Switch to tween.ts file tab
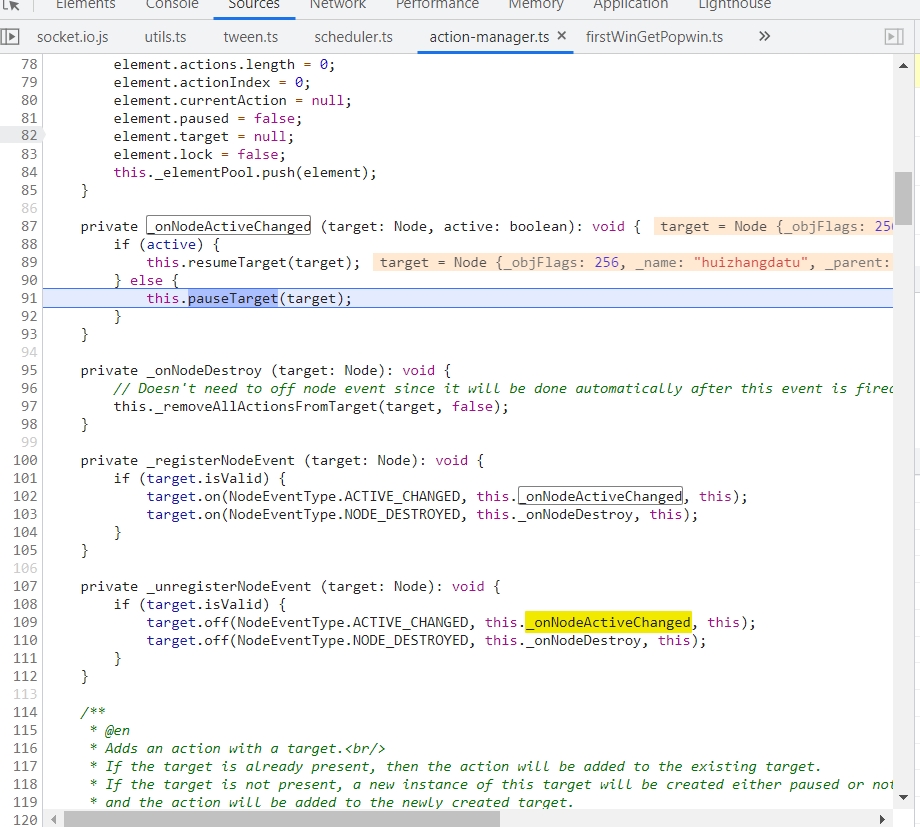 tap(251, 37)
